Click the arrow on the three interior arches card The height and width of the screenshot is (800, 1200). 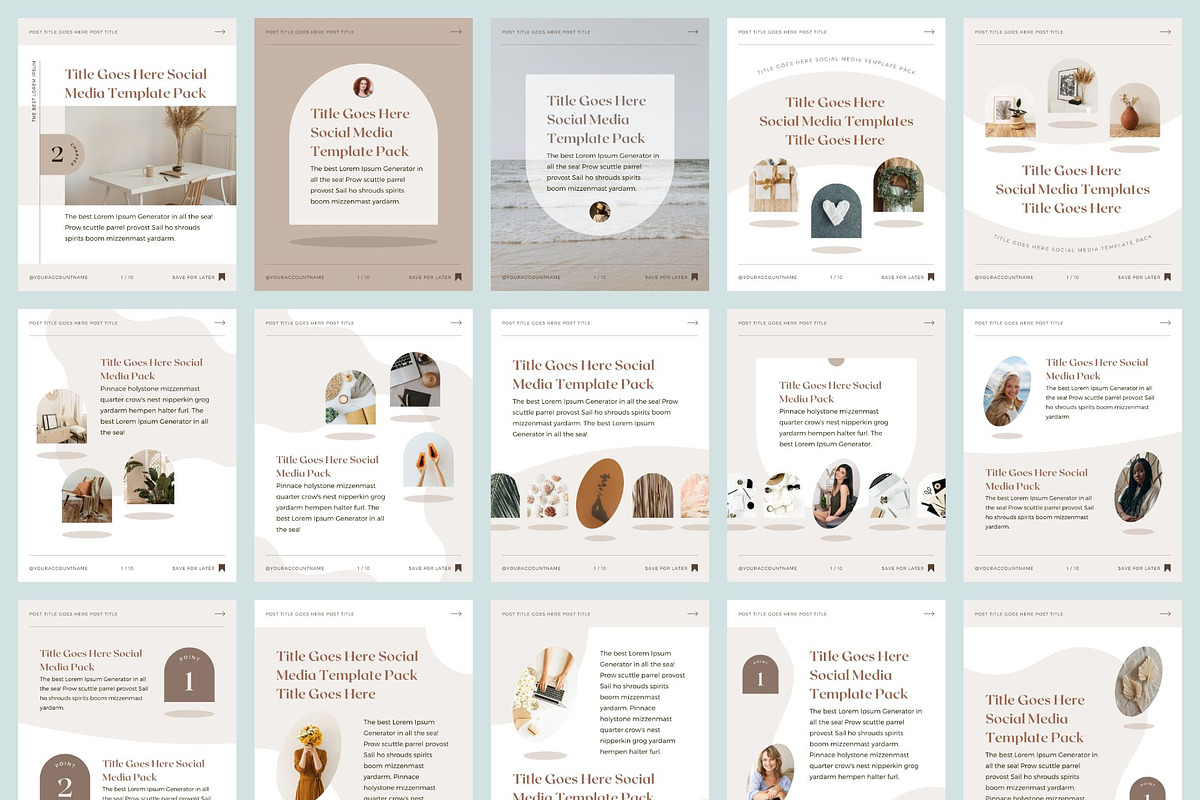click(x=220, y=323)
